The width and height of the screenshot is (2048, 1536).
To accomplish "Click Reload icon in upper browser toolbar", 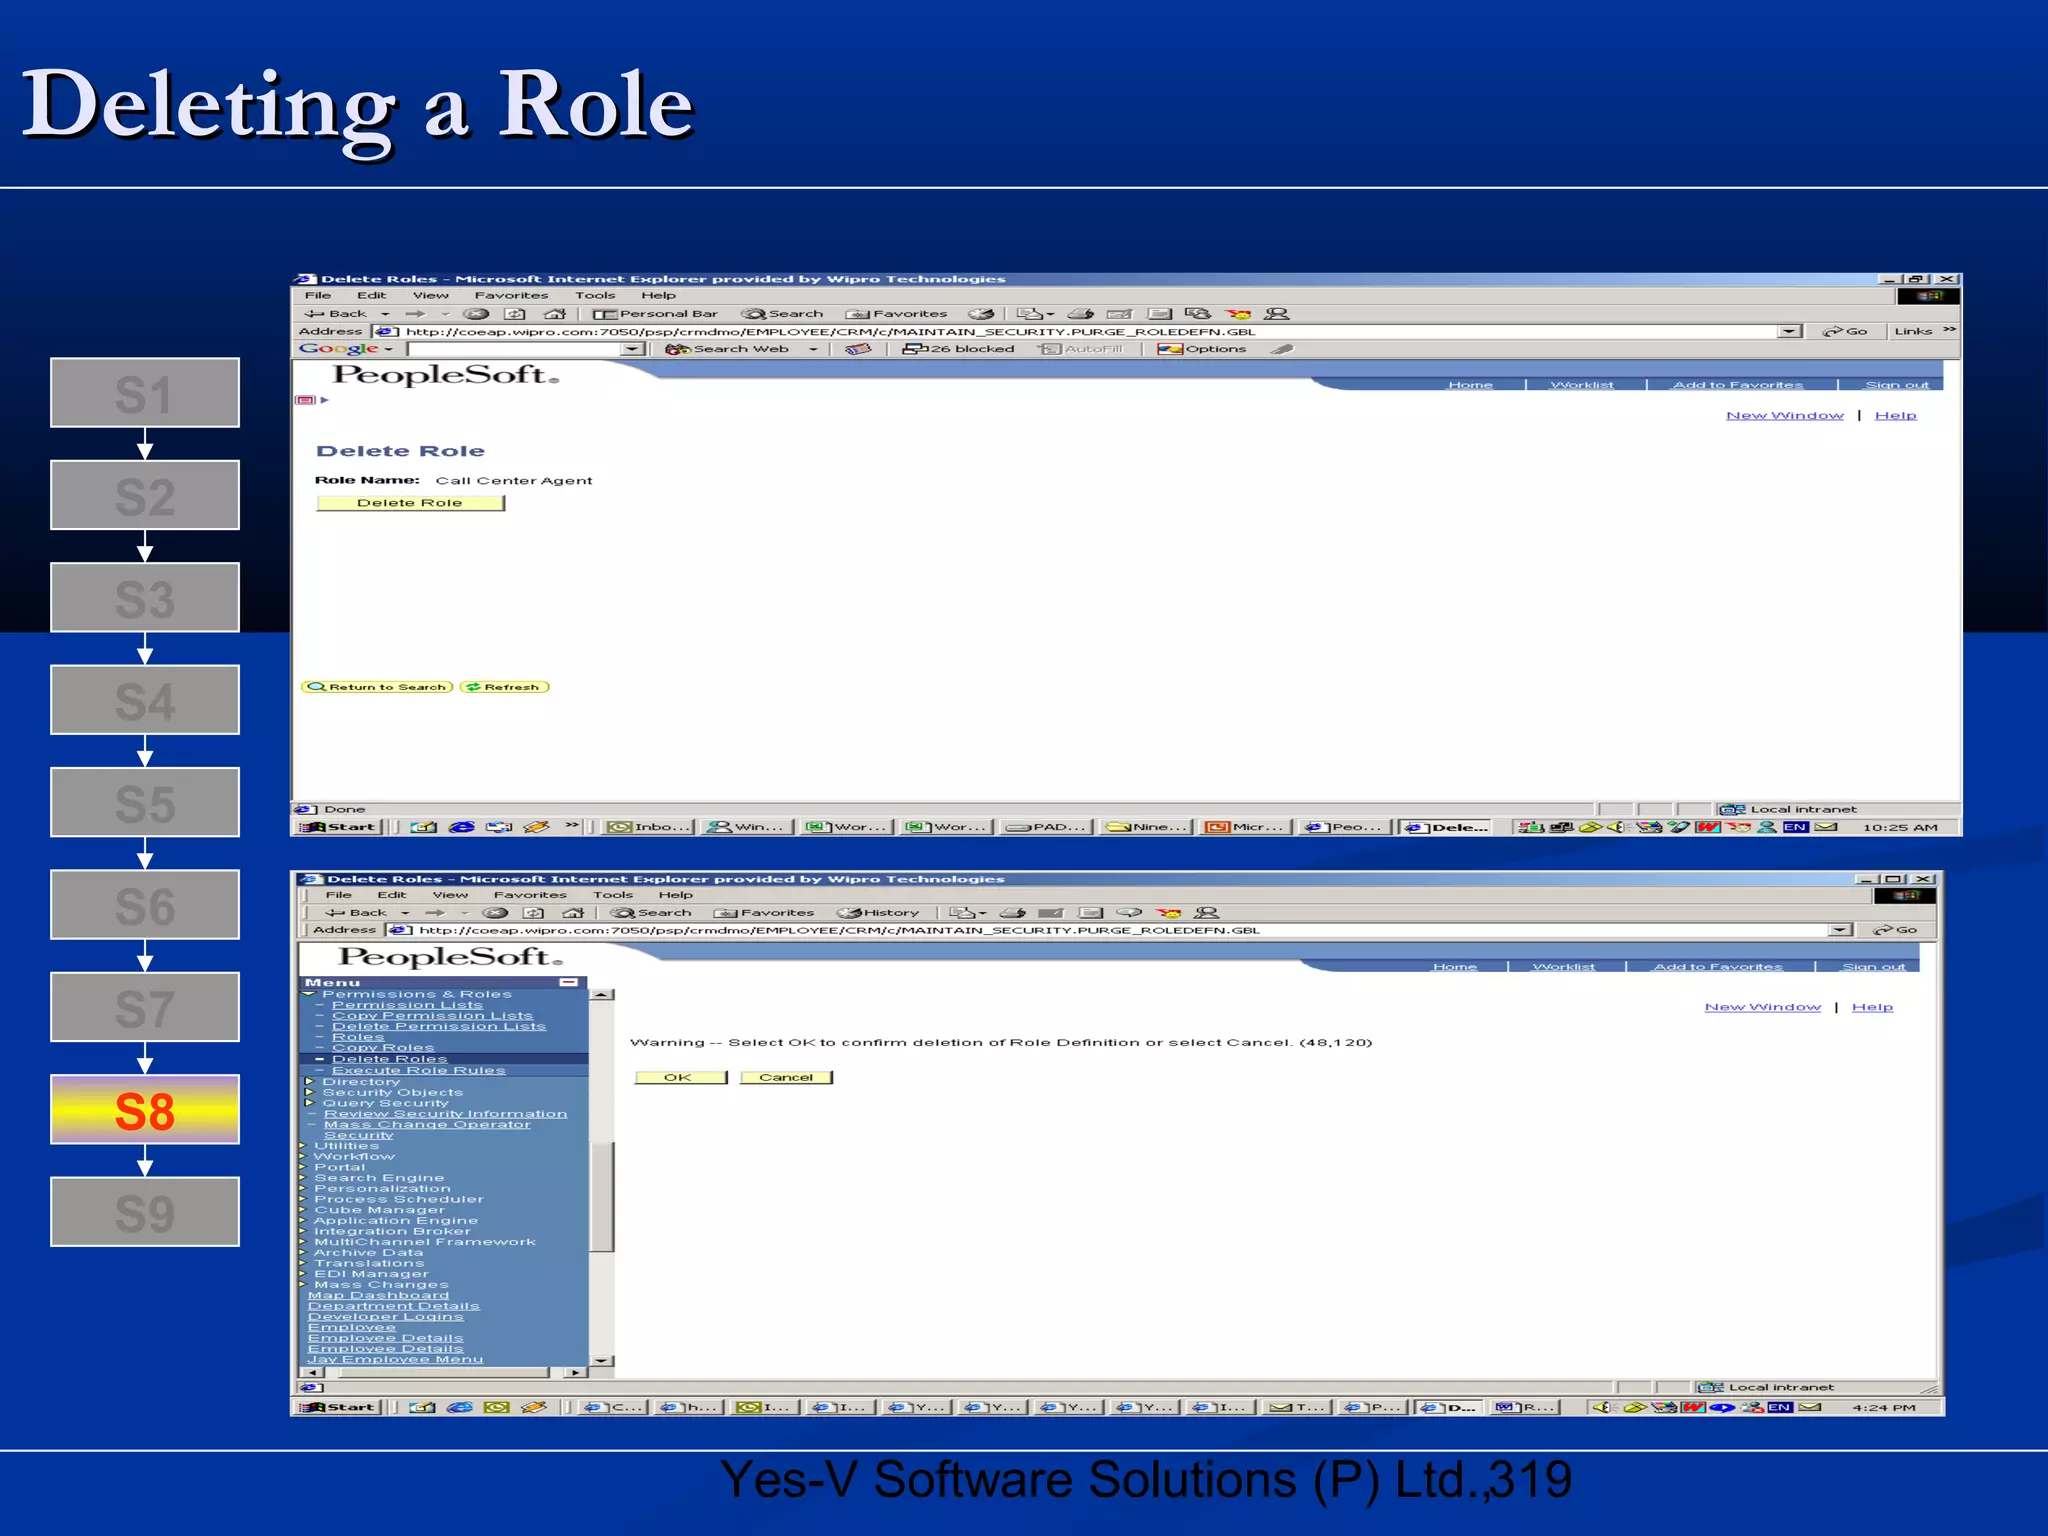I will pyautogui.click(x=515, y=314).
